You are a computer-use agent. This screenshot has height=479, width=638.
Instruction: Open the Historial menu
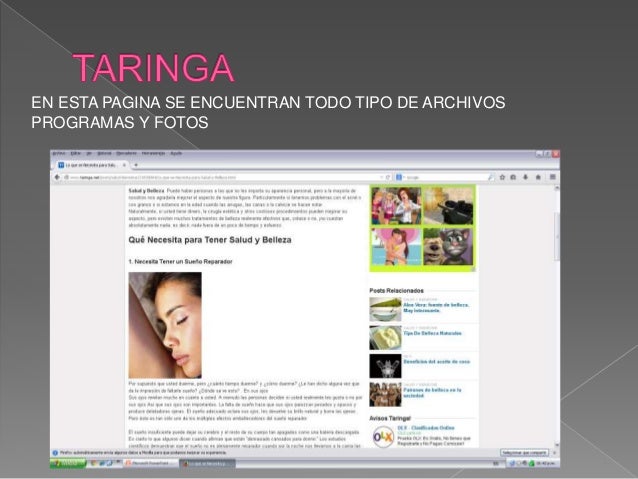pos(104,153)
